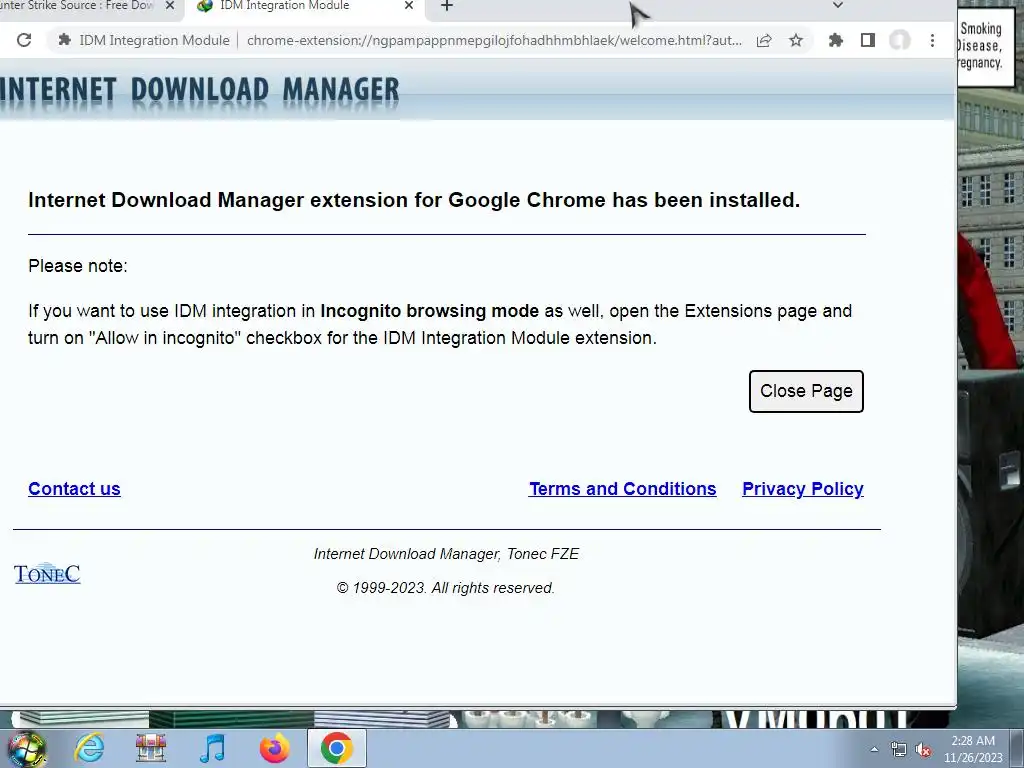Reload the page with Chrome refresh icon
1024x768 pixels.
coord(24,40)
